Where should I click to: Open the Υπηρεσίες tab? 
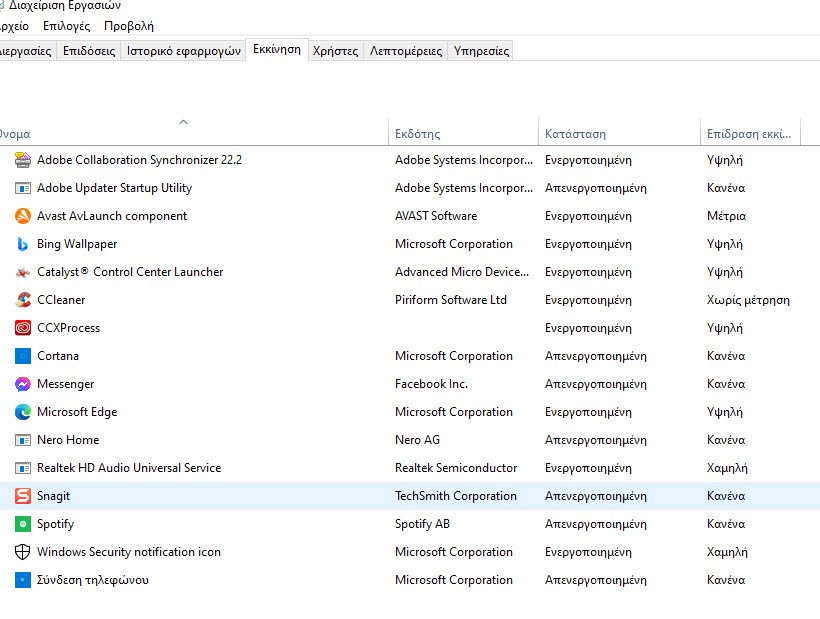pos(481,51)
